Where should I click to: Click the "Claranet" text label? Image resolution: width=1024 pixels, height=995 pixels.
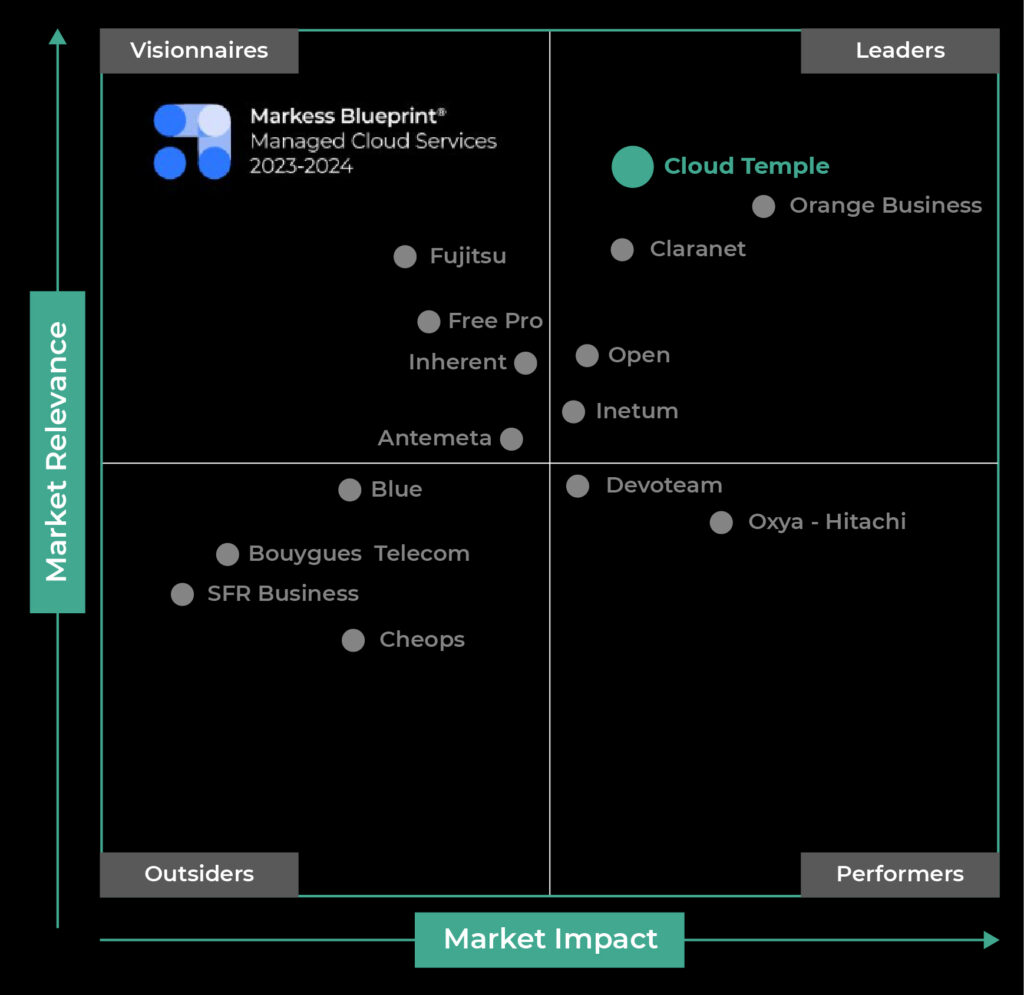(697, 249)
